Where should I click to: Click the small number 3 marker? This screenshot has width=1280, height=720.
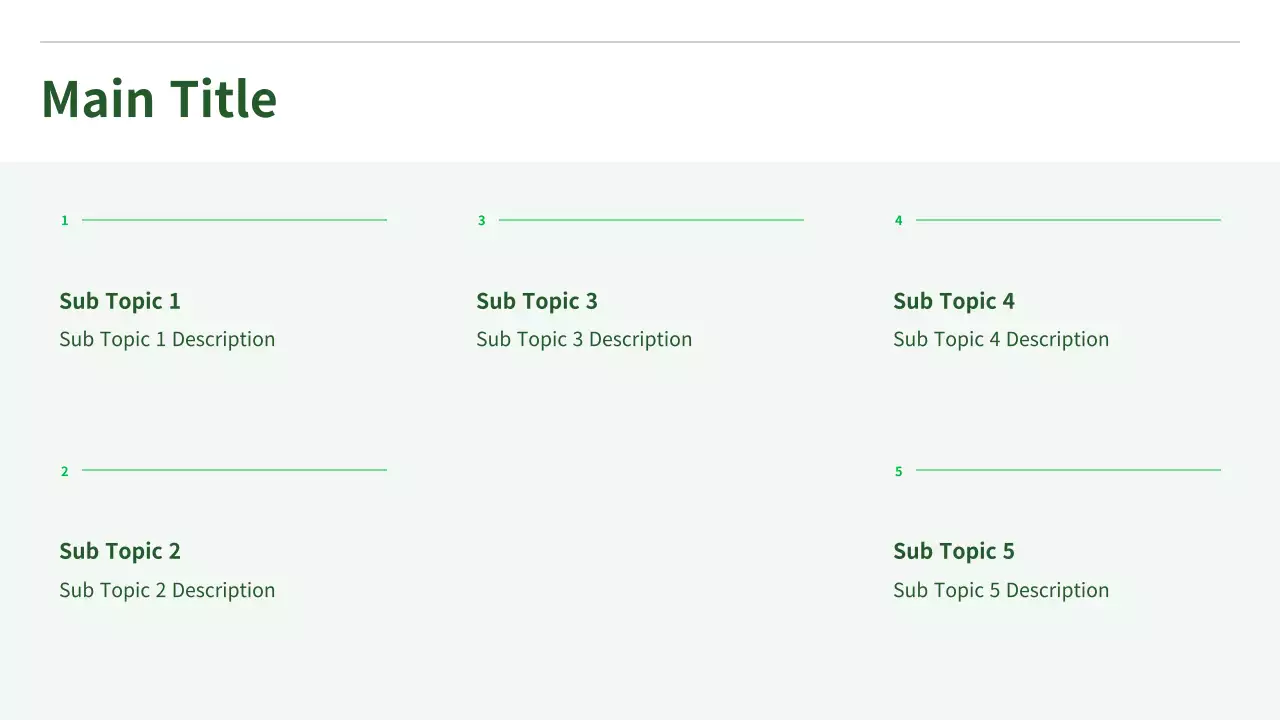[481, 221]
